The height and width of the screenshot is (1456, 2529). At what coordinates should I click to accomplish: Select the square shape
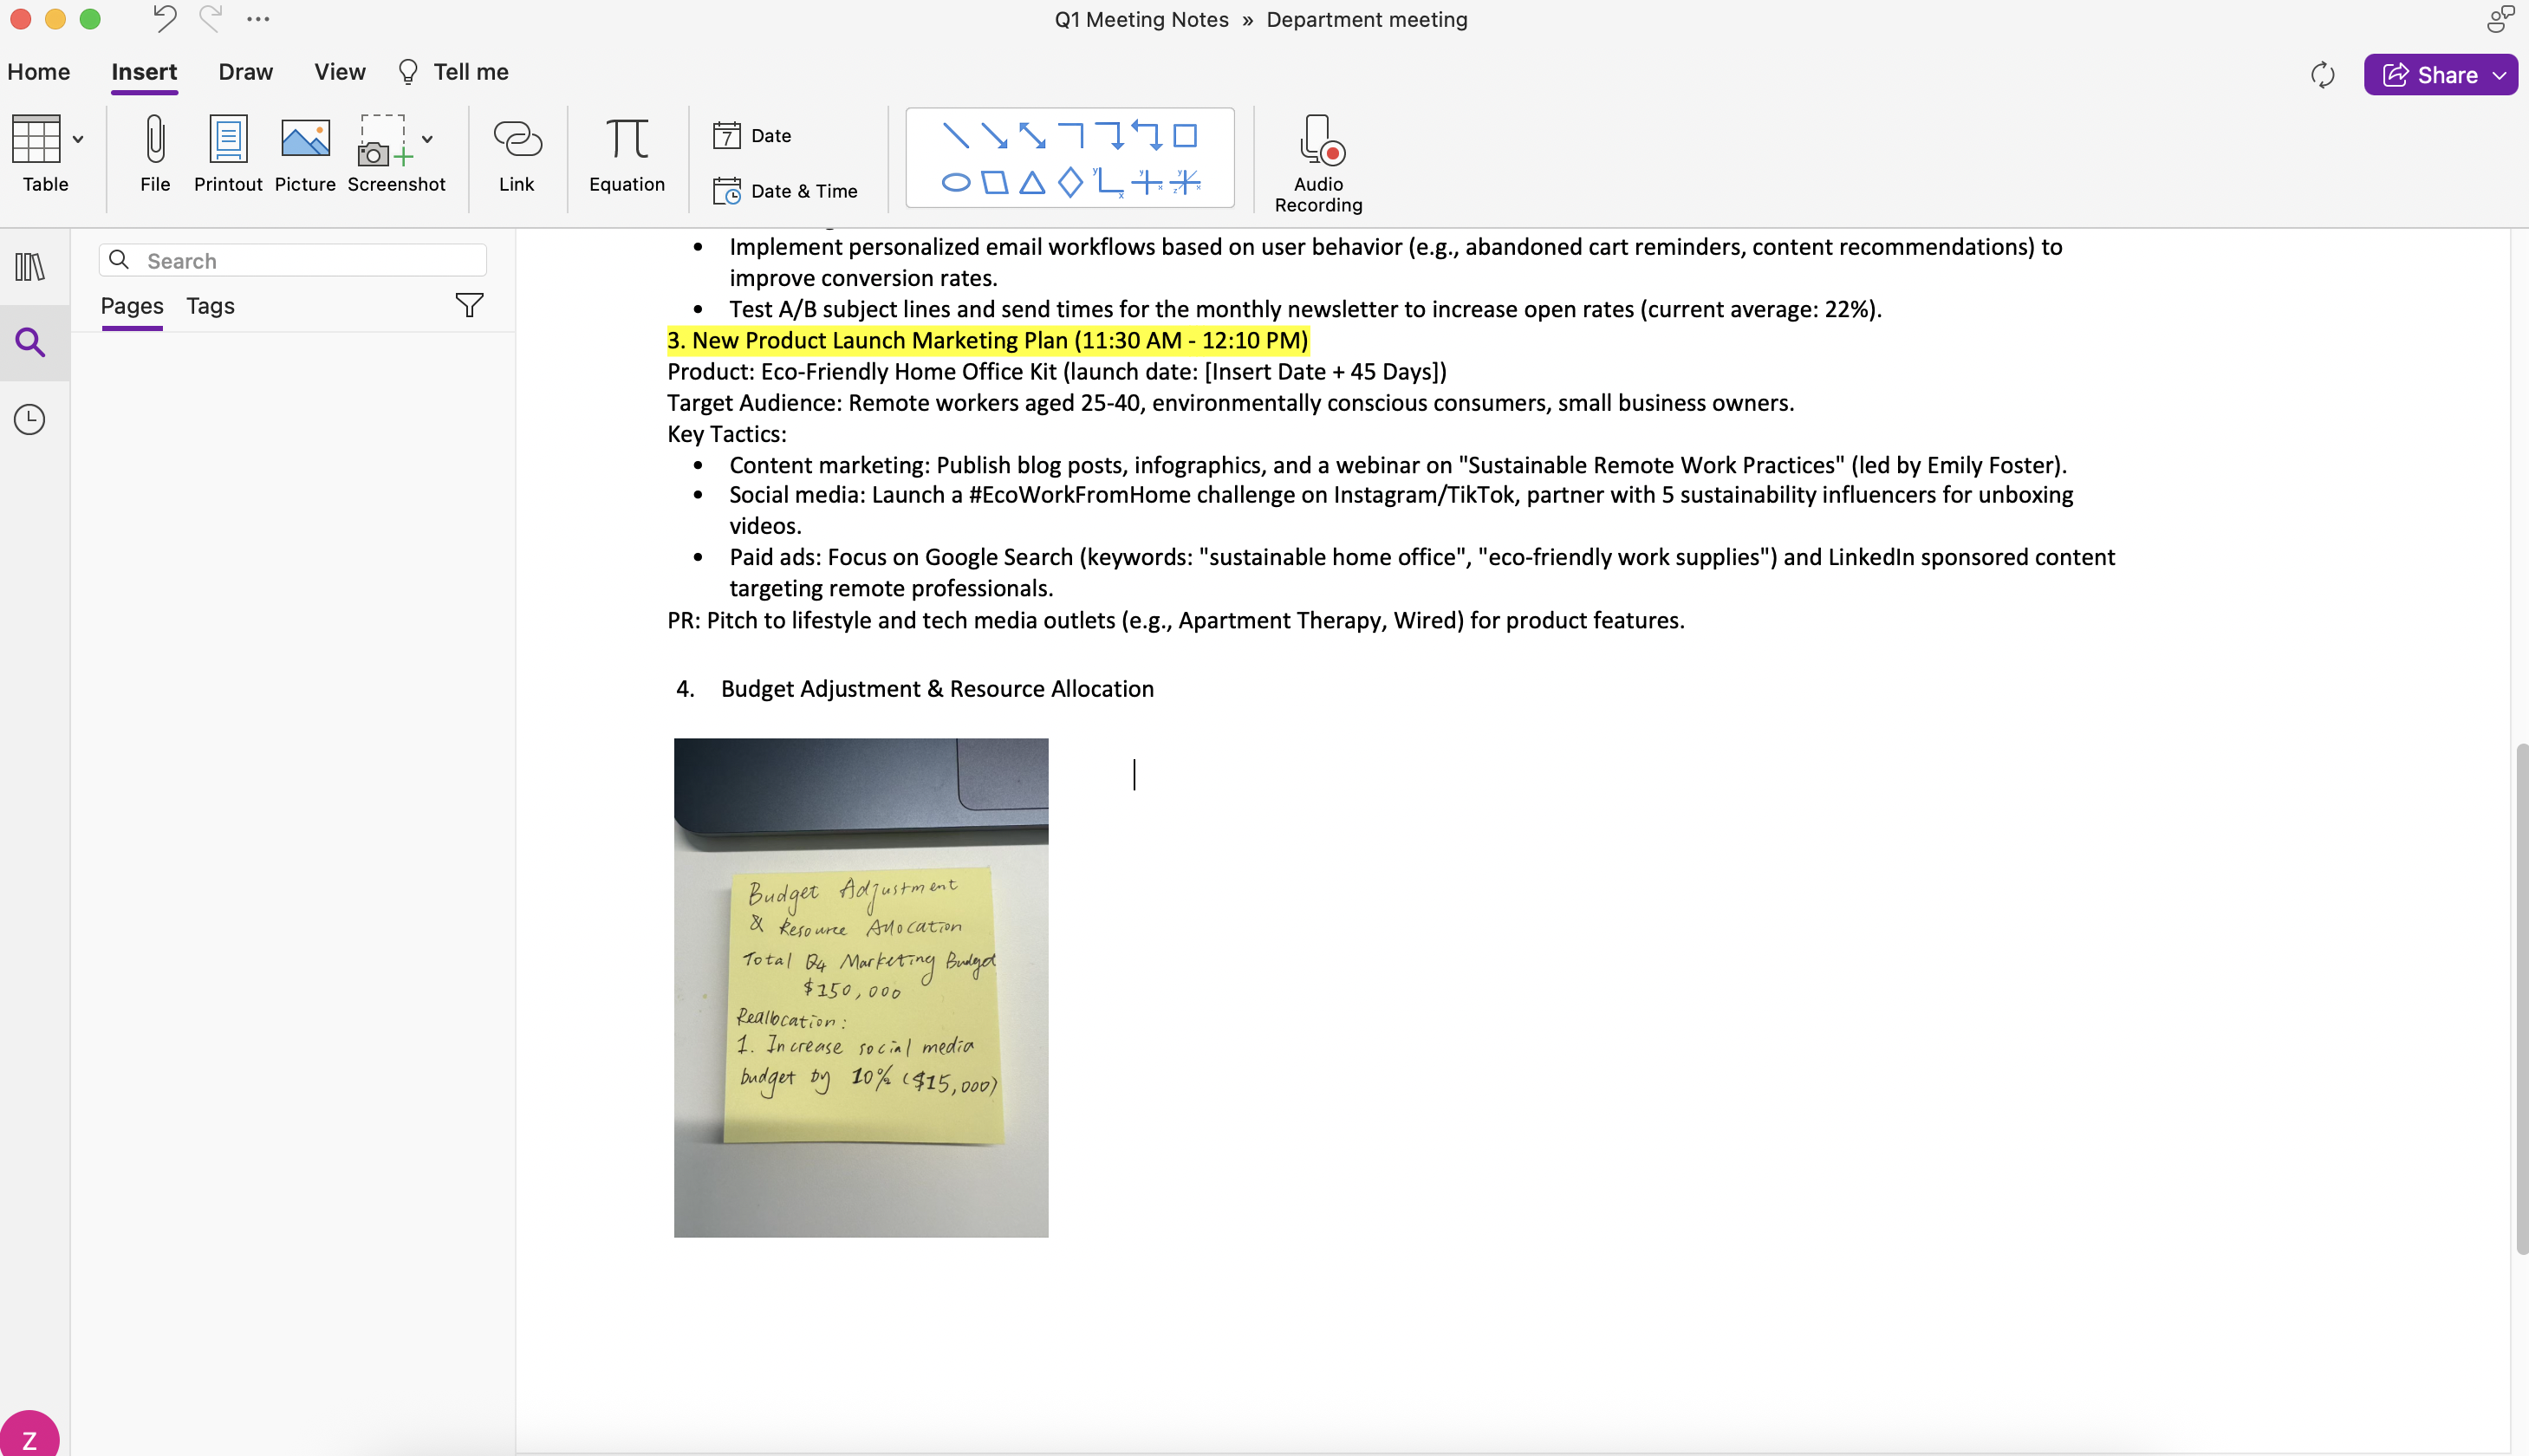tap(1185, 135)
